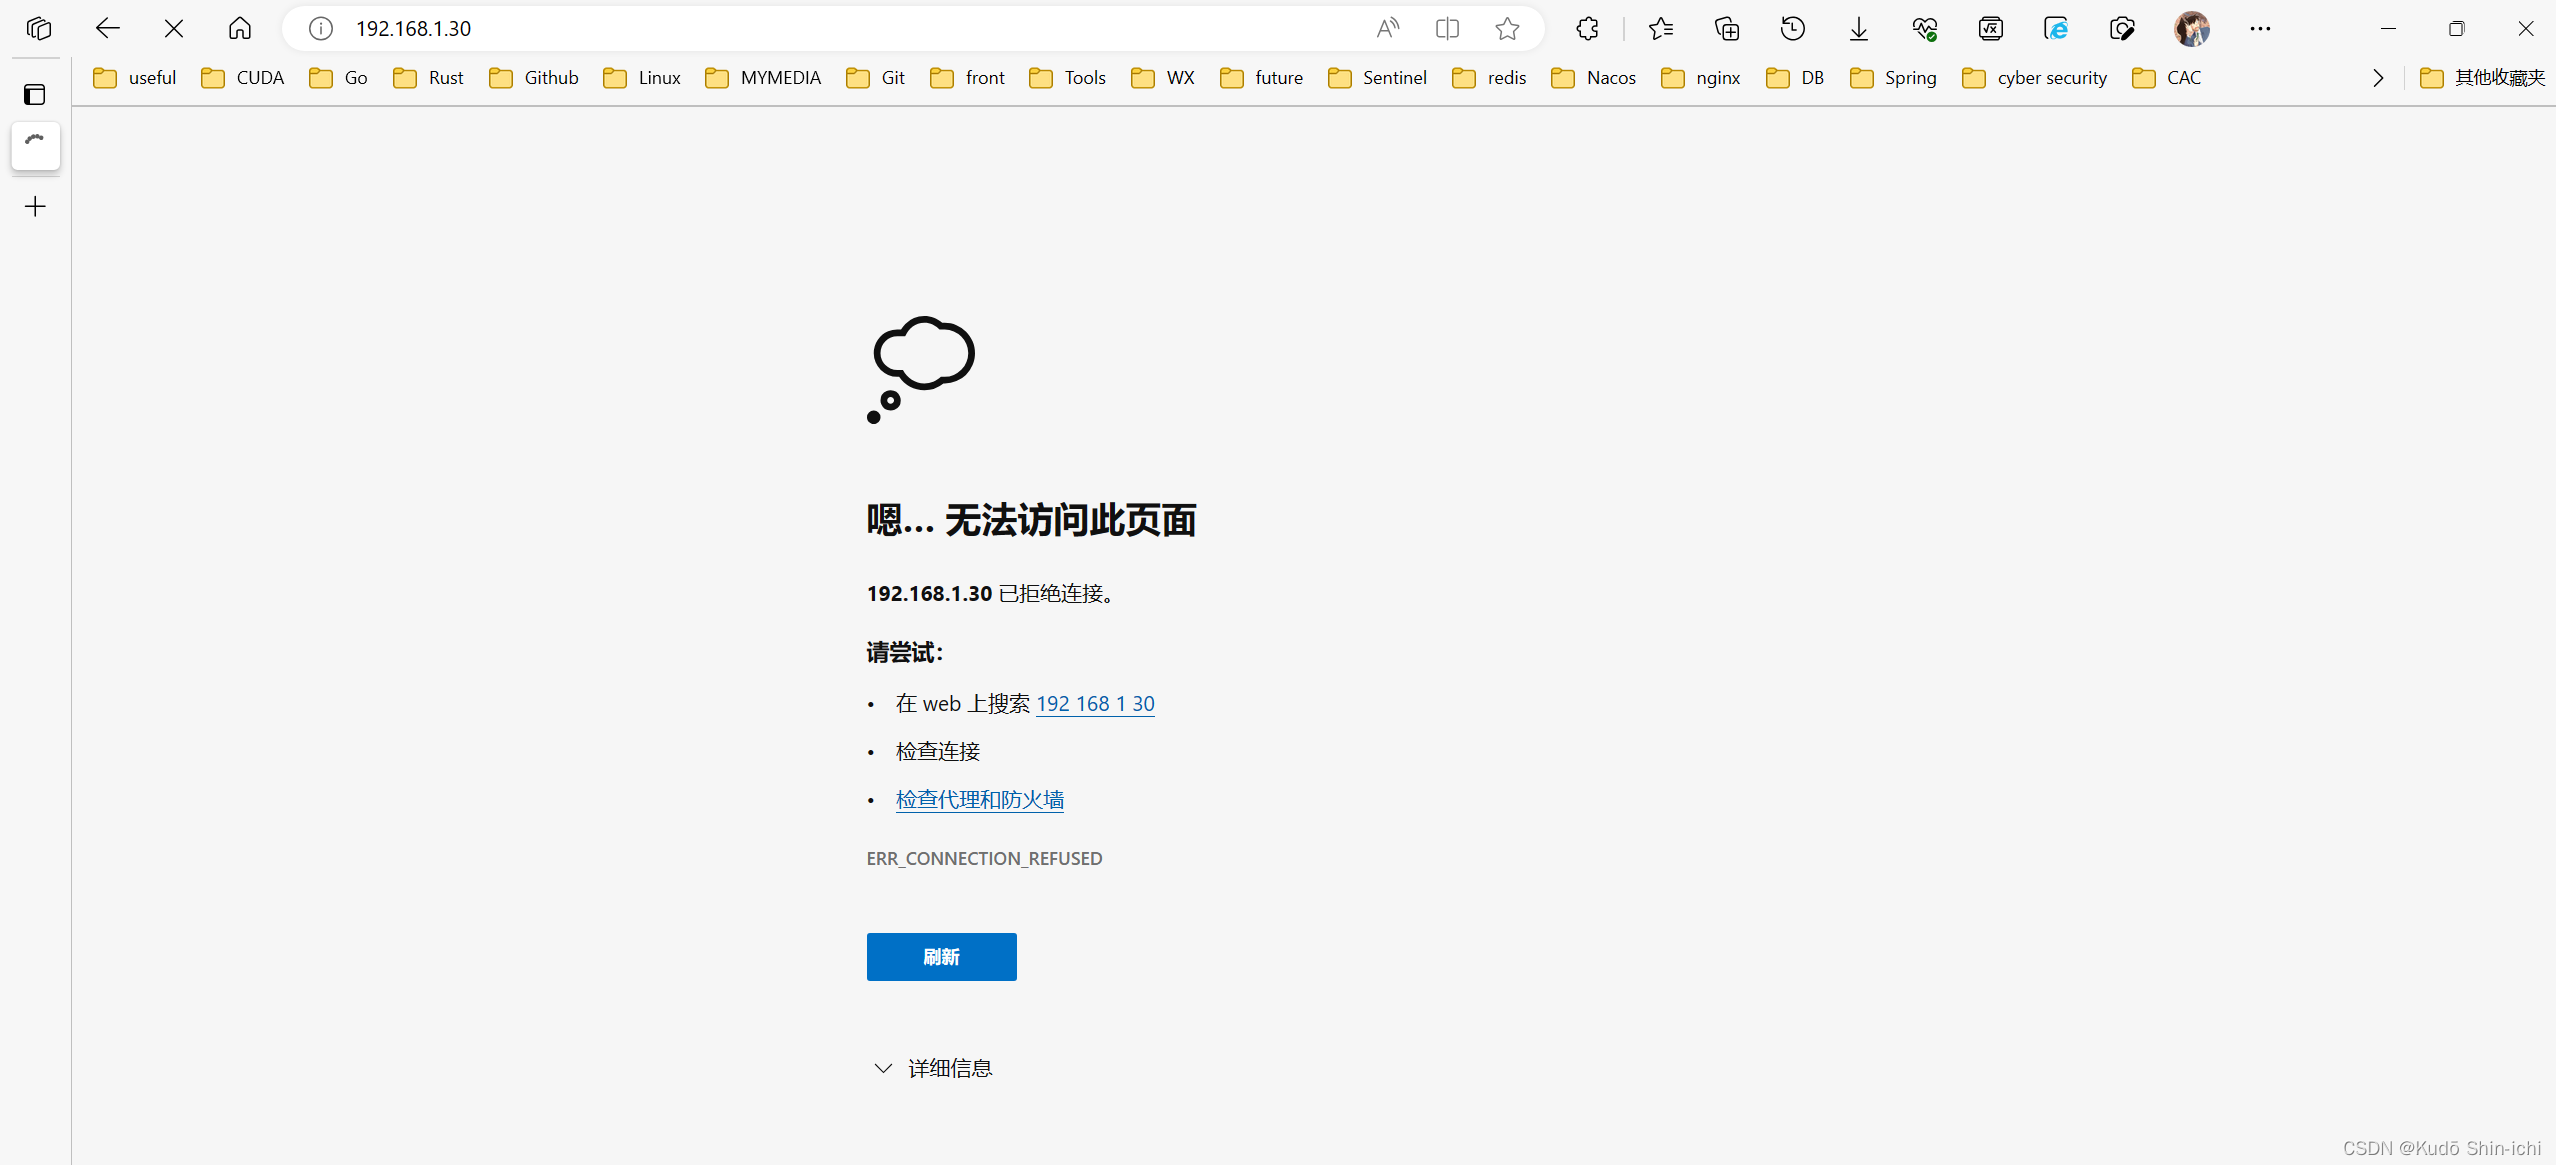This screenshot has height=1165, width=2556.
Task: Toggle the vertical tabs pane icon
Action: coord(35,95)
